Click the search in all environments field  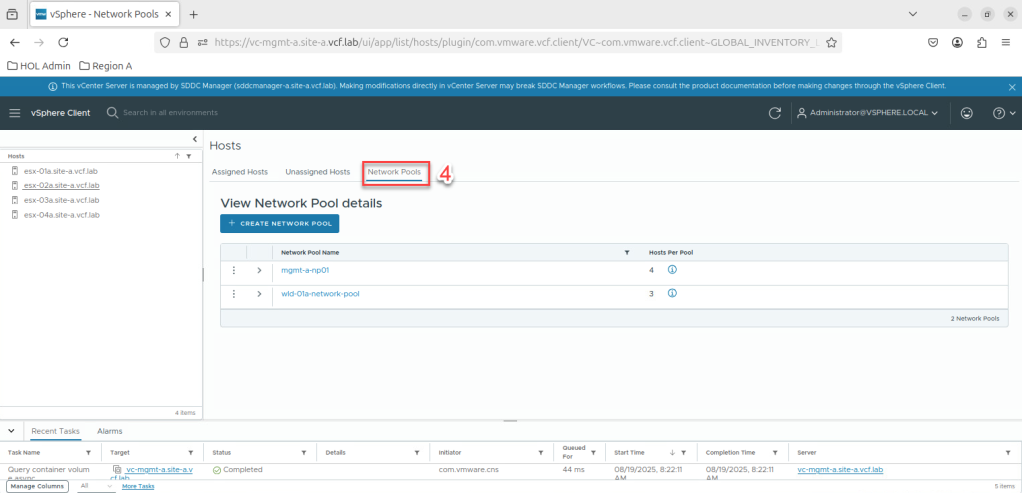click(x=170, y=113)
